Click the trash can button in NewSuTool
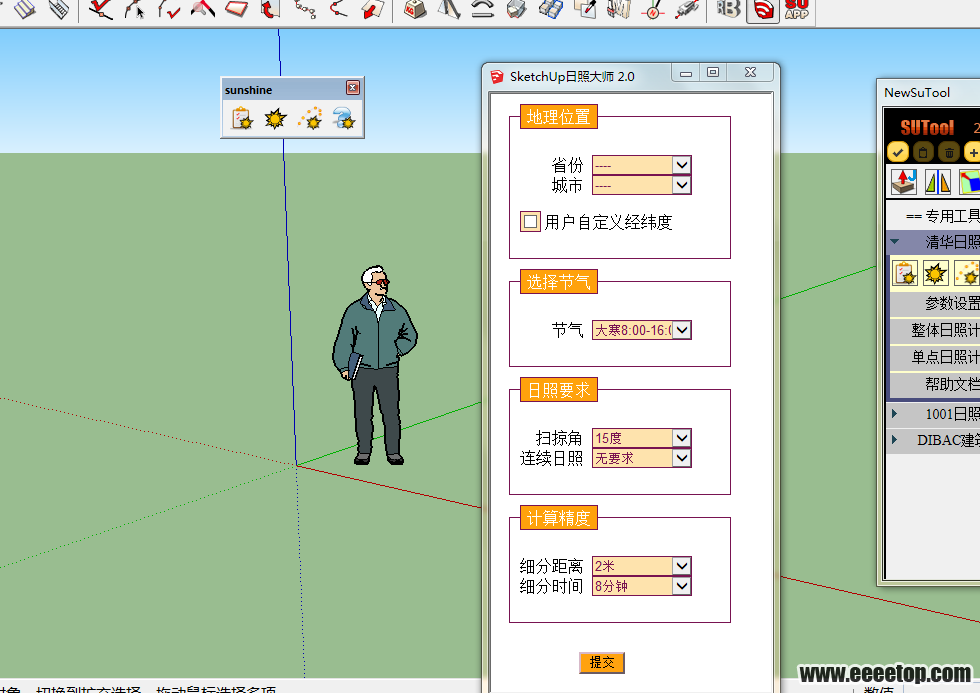This screenshot has height=693, width=980. point(949,152)
